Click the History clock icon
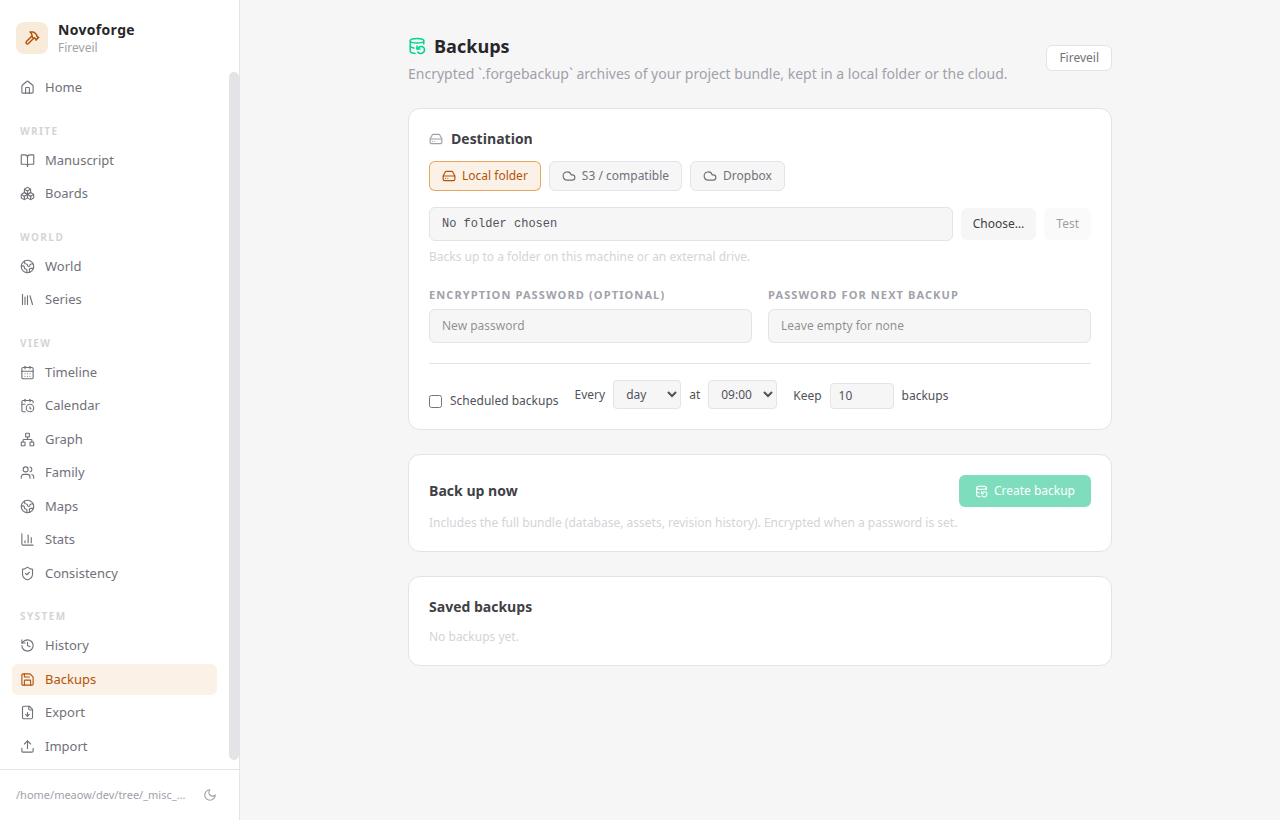 click(28, 646)
